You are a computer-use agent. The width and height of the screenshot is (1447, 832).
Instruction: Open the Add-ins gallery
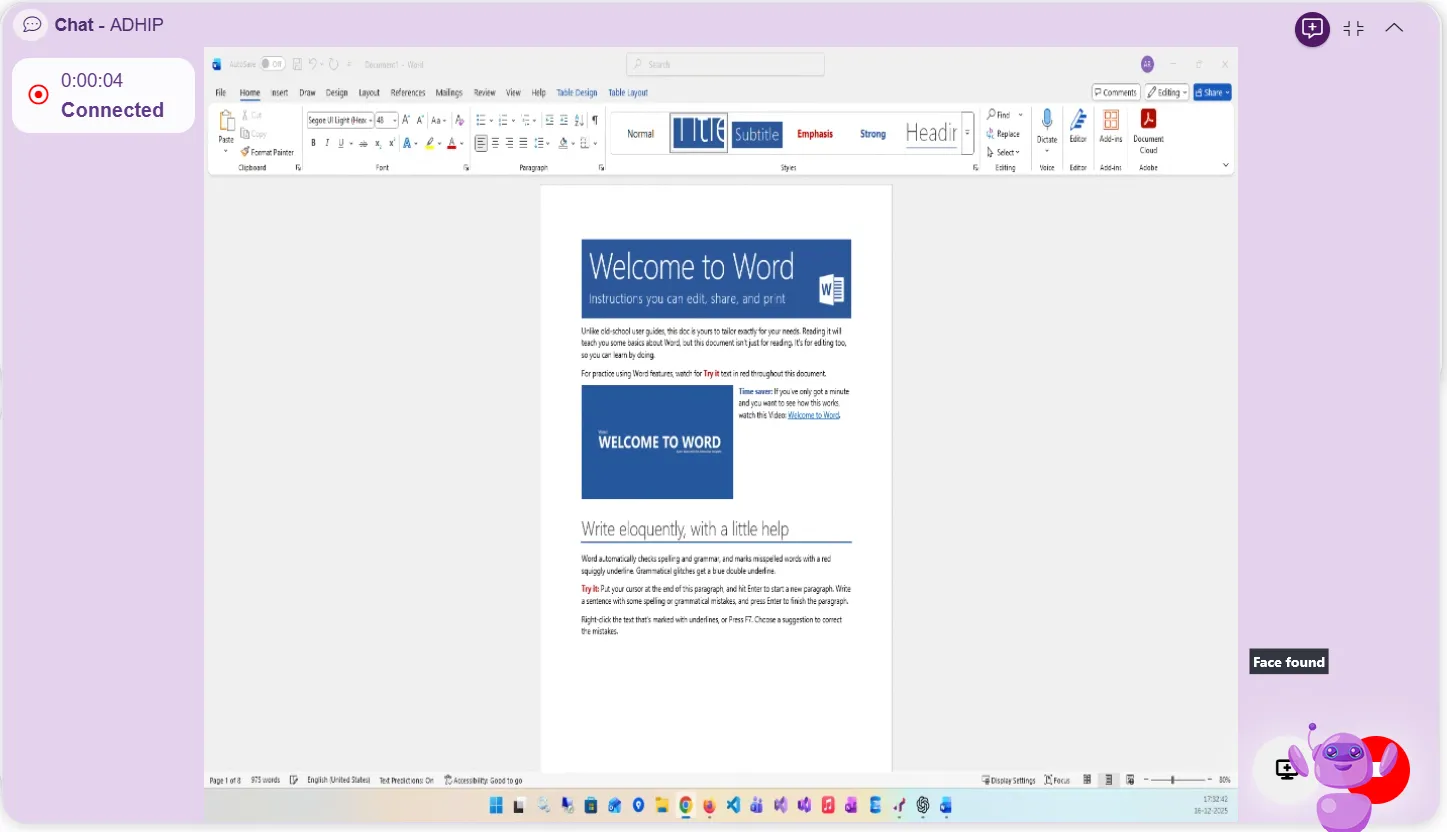coord(1110,120)
